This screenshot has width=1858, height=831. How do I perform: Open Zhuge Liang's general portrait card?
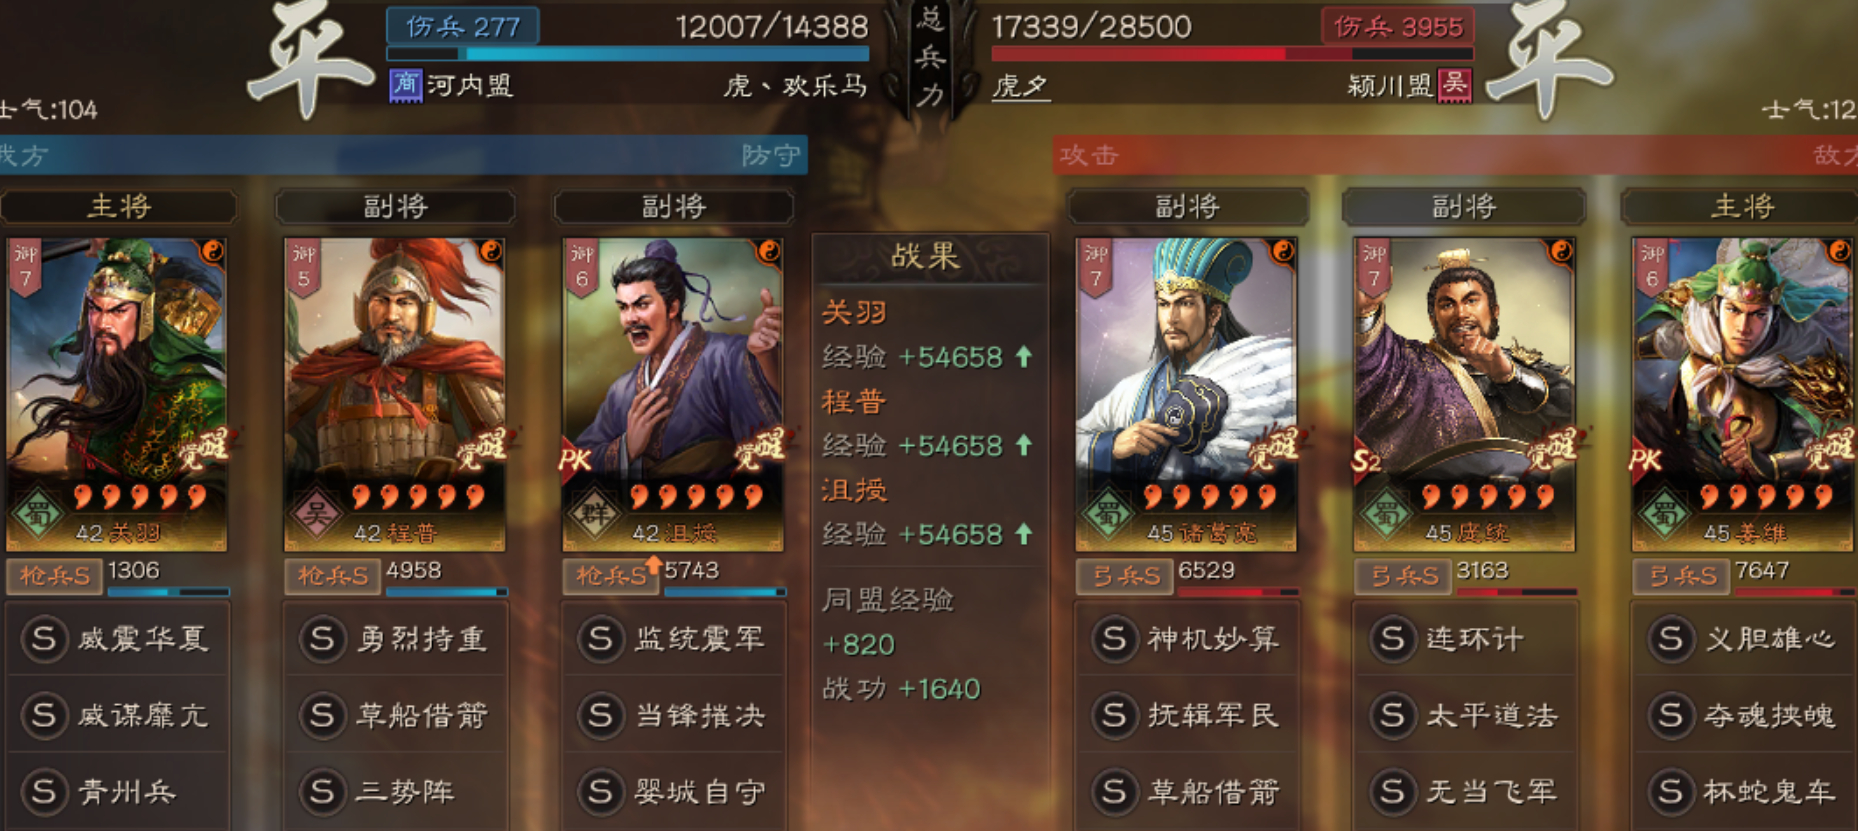coord(1186,394)
